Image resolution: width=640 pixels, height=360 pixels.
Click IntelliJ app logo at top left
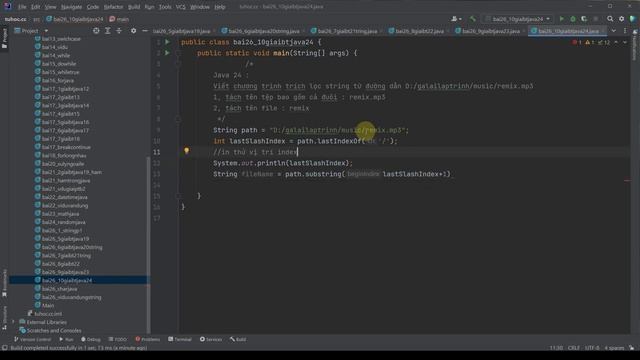[x=7, y=6]
